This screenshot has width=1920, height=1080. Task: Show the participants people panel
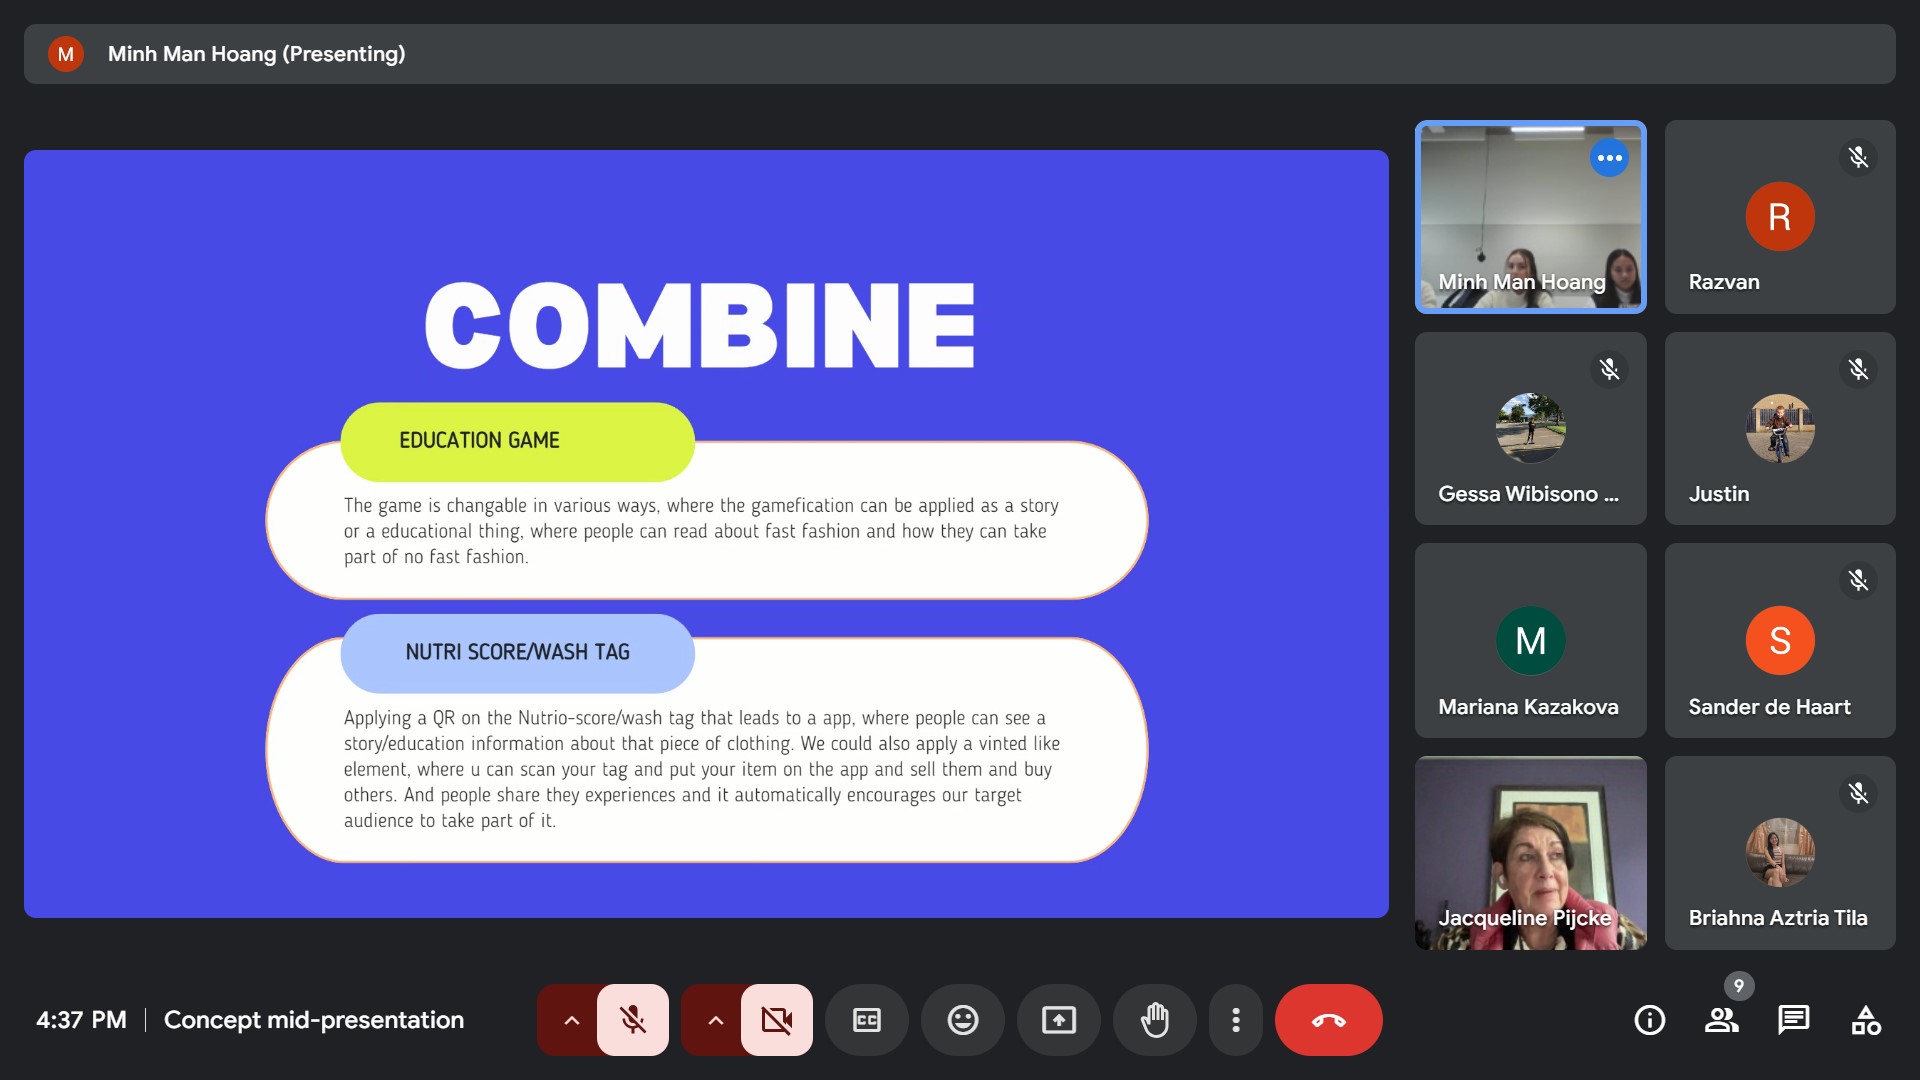[x=1721, y=1020]
